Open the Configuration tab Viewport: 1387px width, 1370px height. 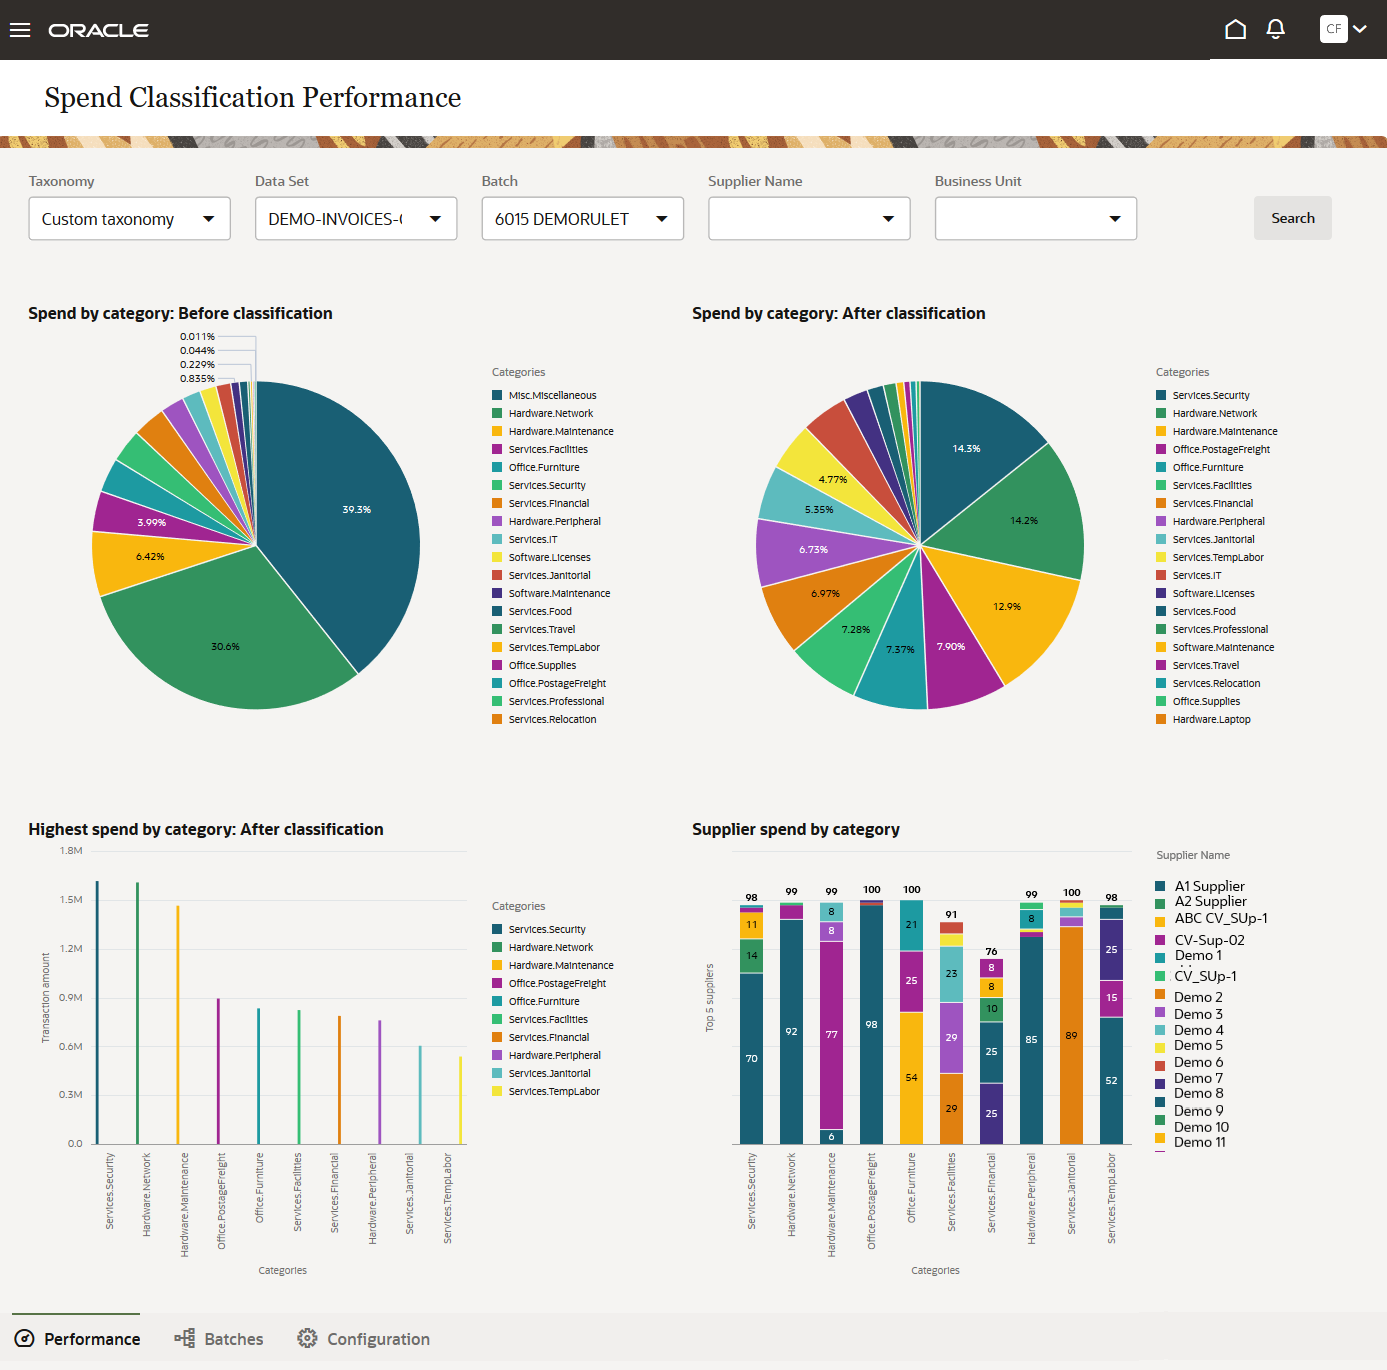click(378, 1339)
